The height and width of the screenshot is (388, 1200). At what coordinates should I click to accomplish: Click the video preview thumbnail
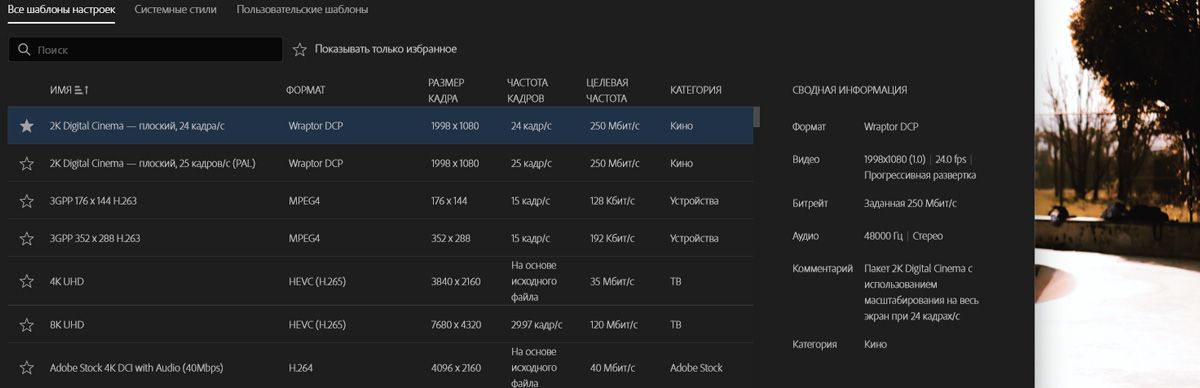coord(1117,194)
